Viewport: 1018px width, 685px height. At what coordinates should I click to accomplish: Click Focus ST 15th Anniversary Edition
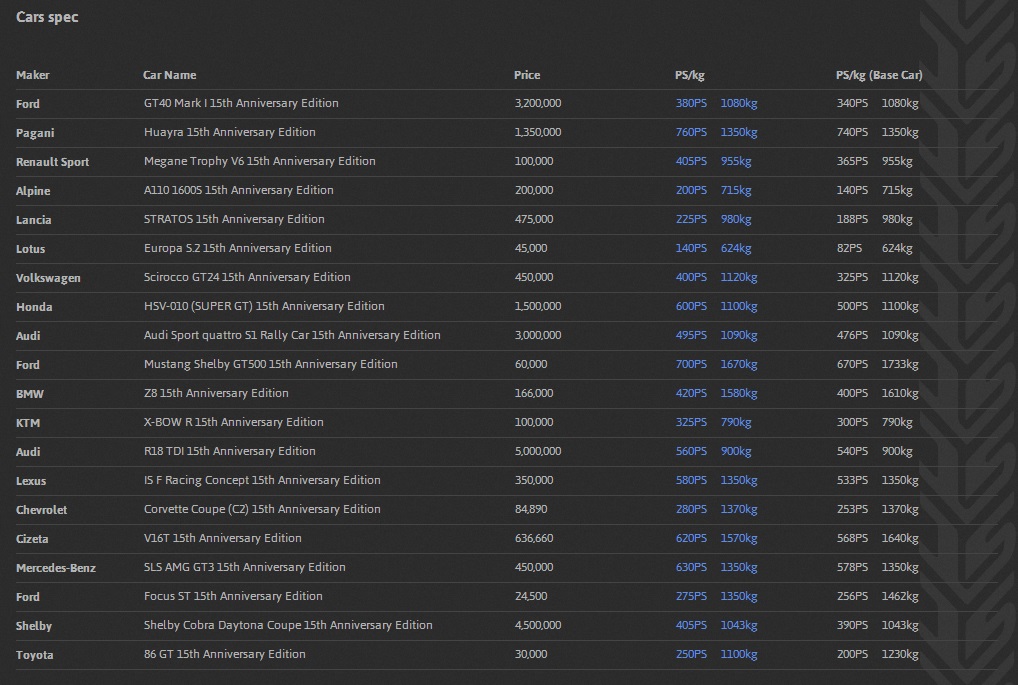coord(233,596)
